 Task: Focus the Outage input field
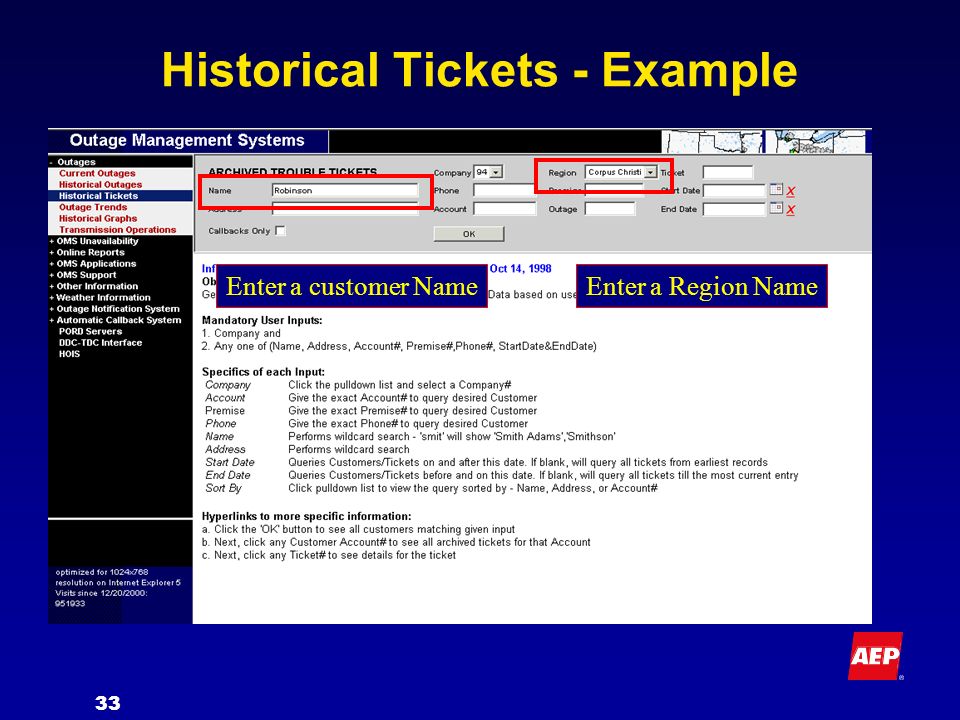(610, 209)
